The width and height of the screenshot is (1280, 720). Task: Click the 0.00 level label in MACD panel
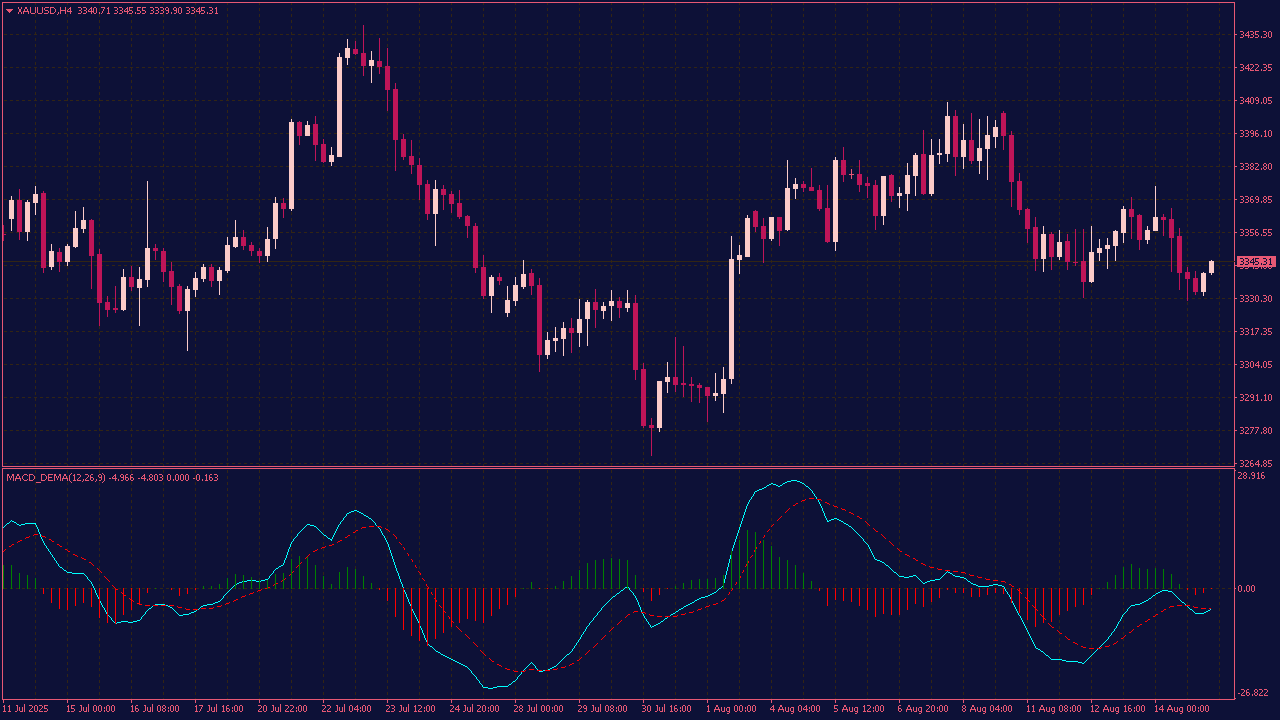pyautogui.click(x=1247, y=588)
